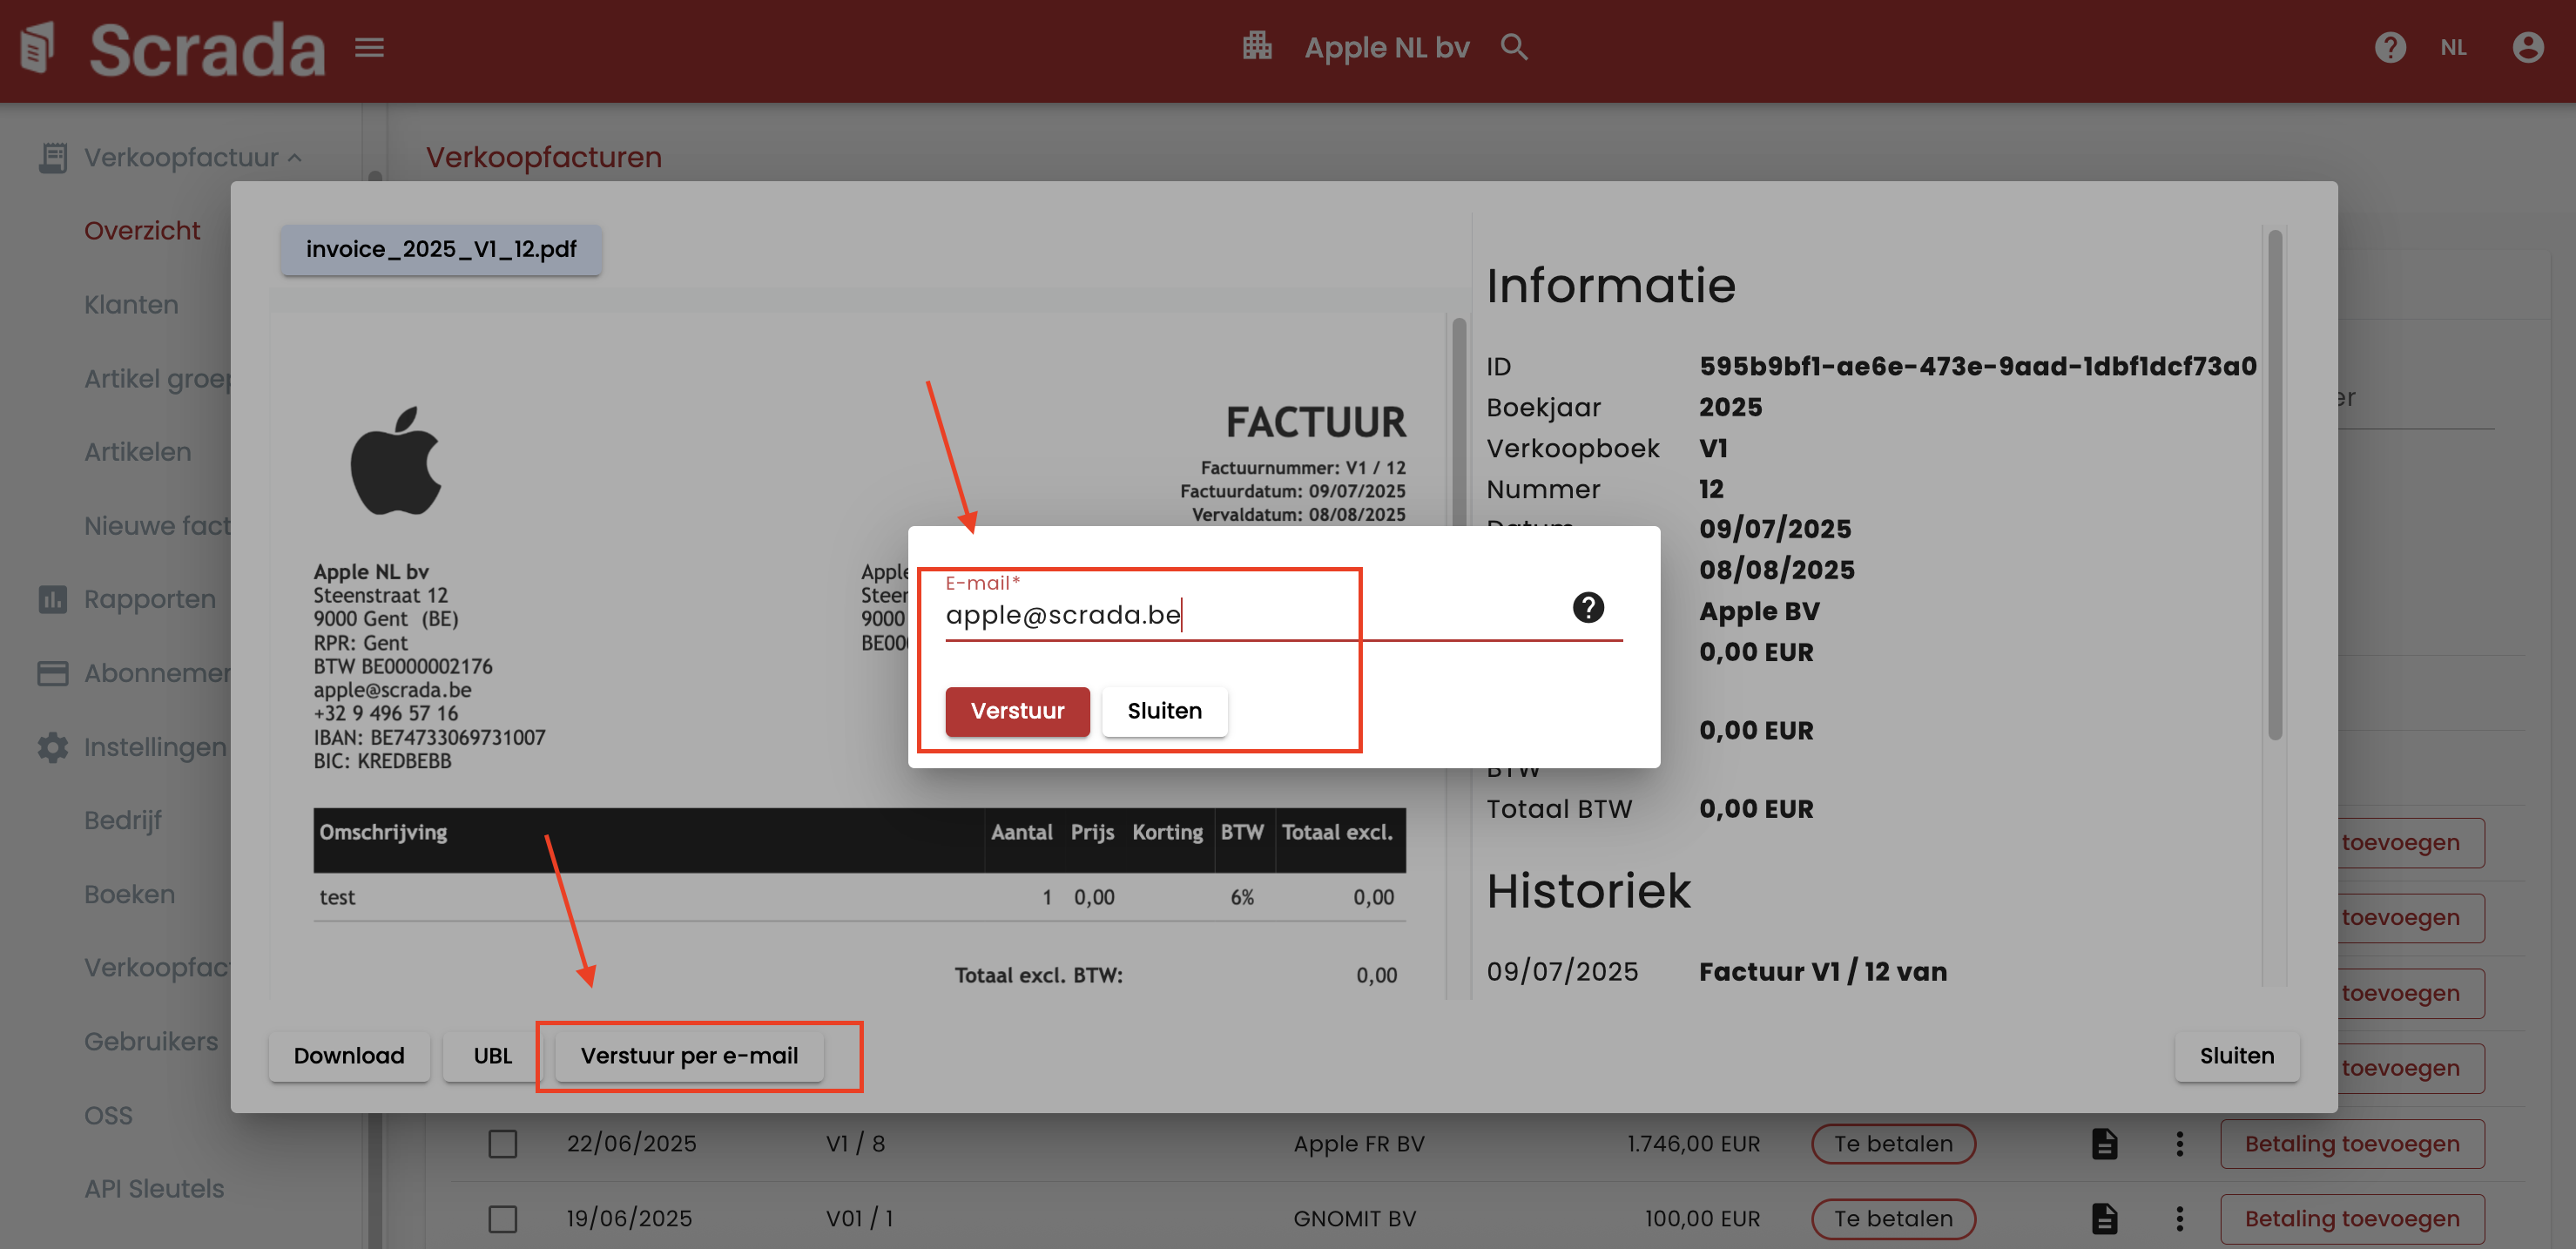This screenshot has height=1249, width=2576.
Task: Click the company building icon in header
Action: pos(1257,46)
